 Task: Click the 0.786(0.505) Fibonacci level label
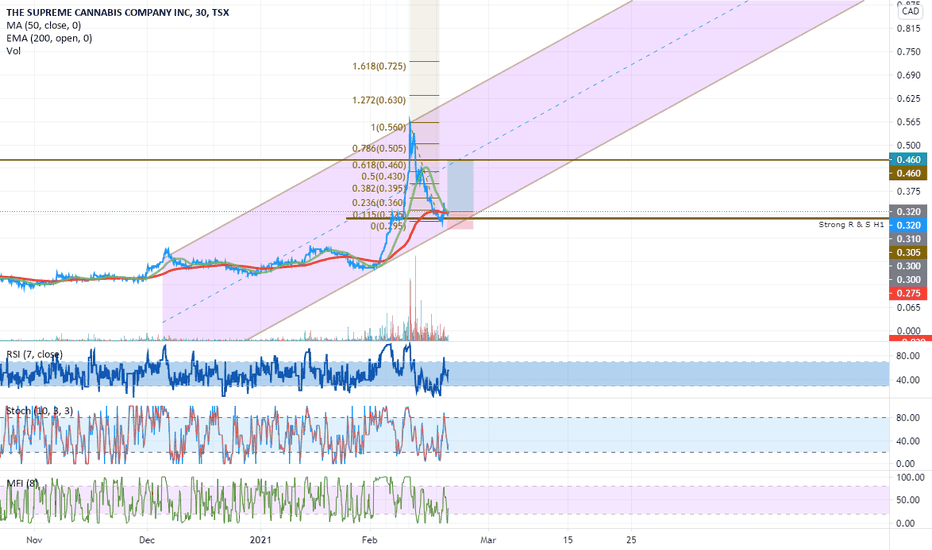(x=379, y=148)
